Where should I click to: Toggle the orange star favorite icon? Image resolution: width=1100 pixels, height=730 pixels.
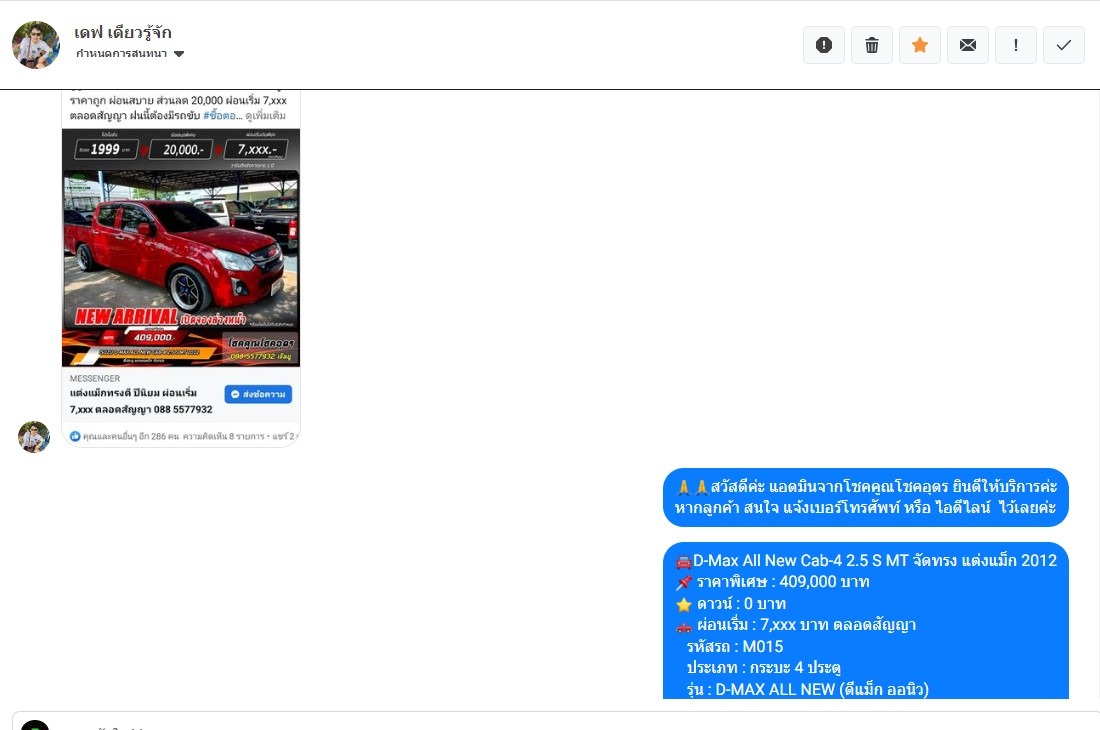(920, 45)
